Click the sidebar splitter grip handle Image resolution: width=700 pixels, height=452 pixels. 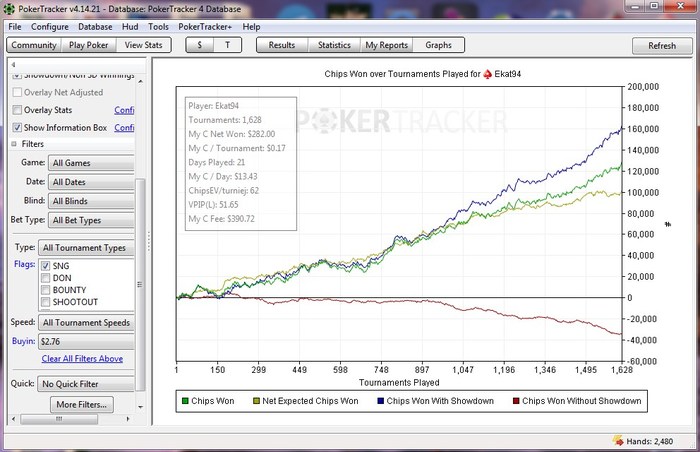[x=149, y=241]
